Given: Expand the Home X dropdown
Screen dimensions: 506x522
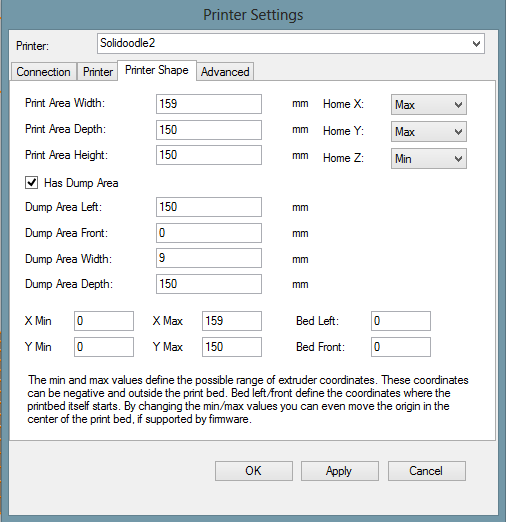Looking at the screenshot, I should coord(429,105).
